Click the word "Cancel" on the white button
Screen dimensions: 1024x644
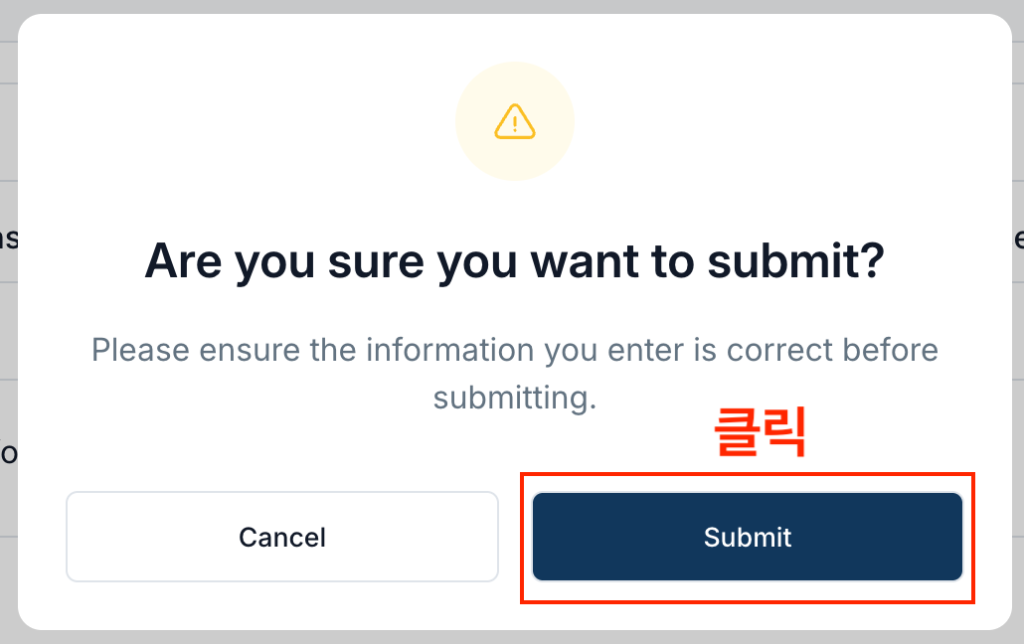[x=282, y=537]
